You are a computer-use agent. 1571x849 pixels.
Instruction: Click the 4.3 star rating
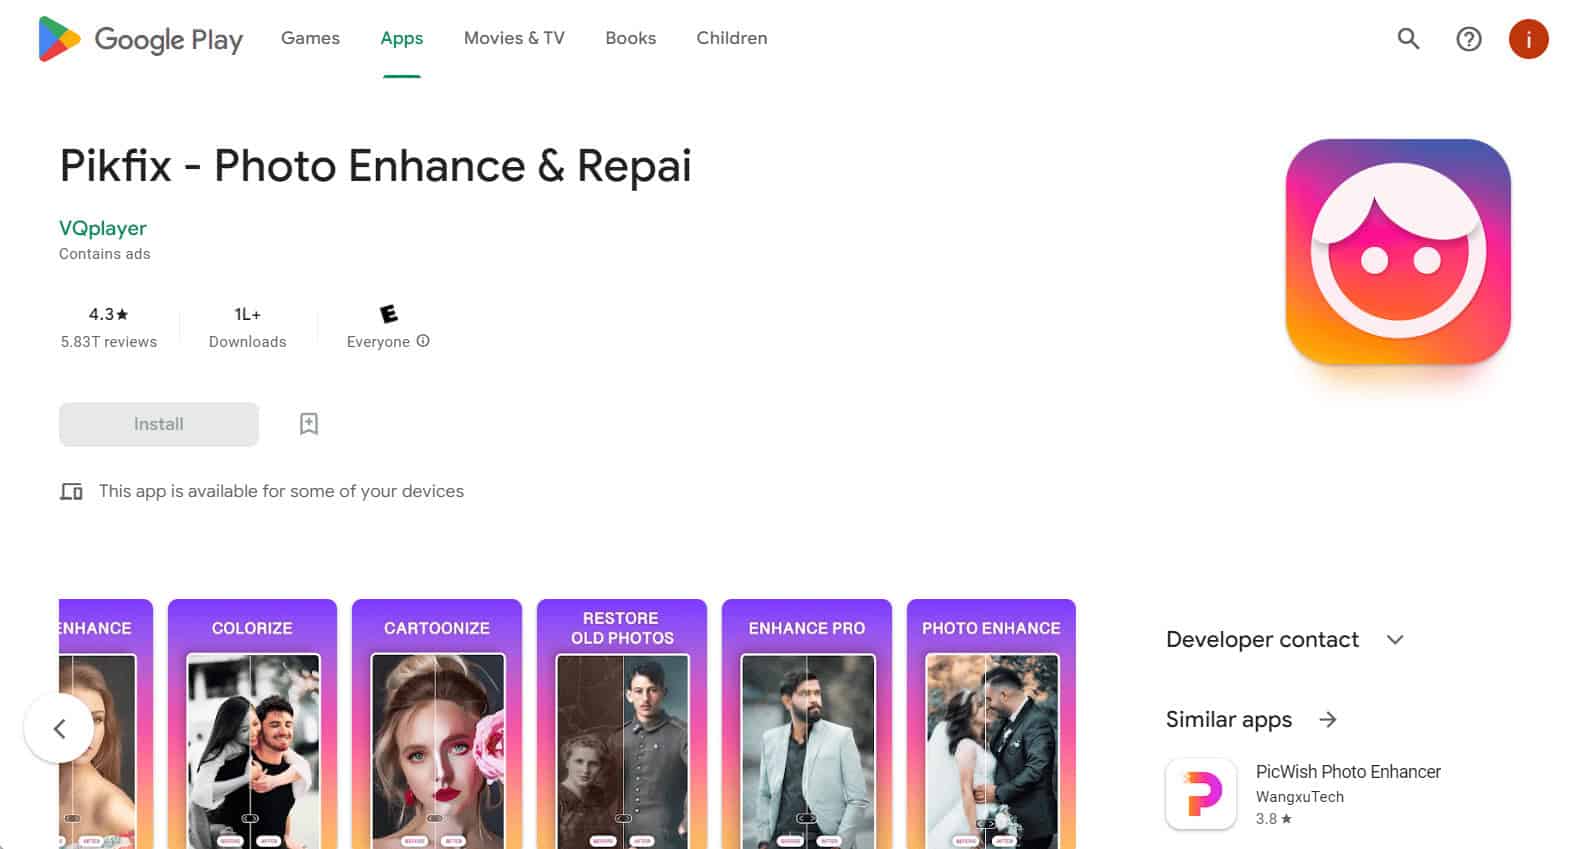(x=108, y=314)
